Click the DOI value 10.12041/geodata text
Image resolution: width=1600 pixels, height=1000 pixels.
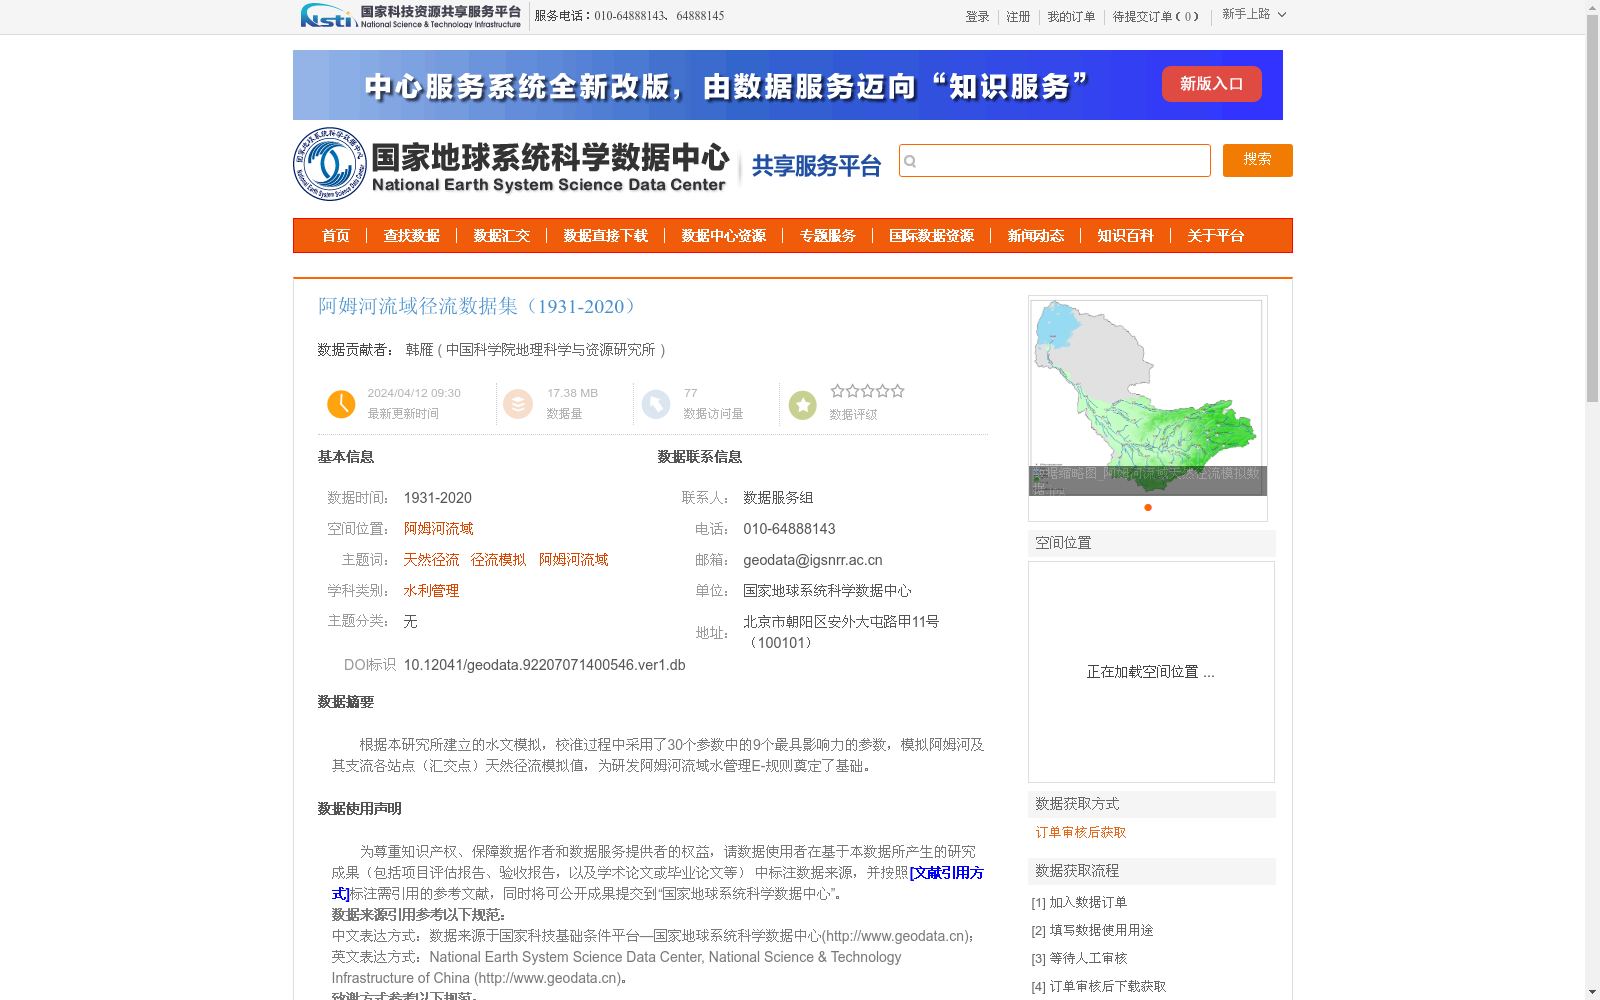click(x=544, y=665)
